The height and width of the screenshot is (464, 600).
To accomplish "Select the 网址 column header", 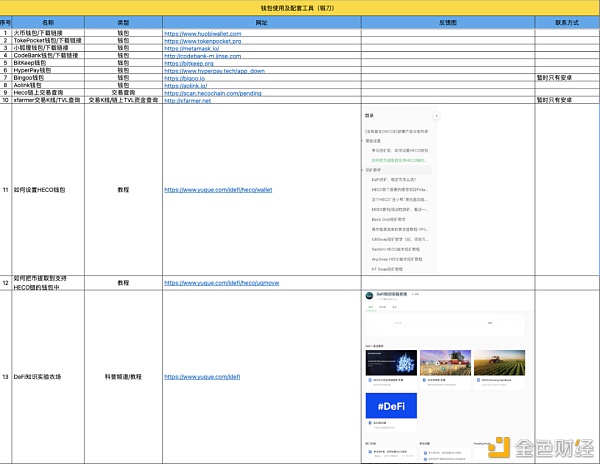I will click(261, 23).
